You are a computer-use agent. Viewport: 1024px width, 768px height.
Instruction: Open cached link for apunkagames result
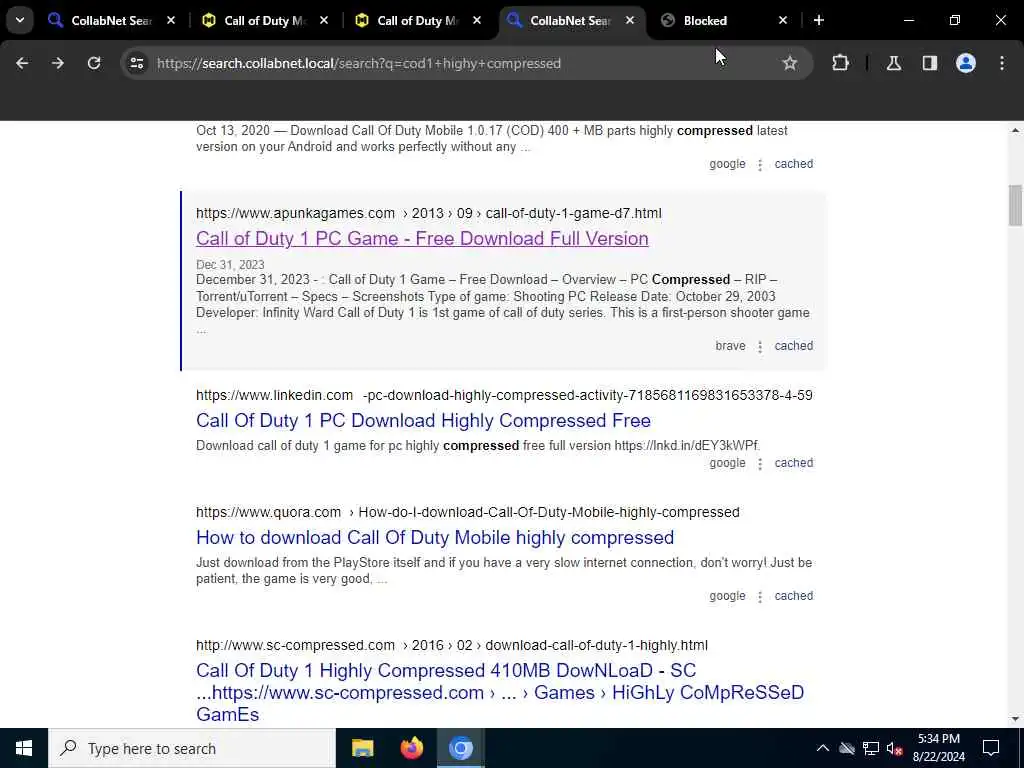coord(793,346)
